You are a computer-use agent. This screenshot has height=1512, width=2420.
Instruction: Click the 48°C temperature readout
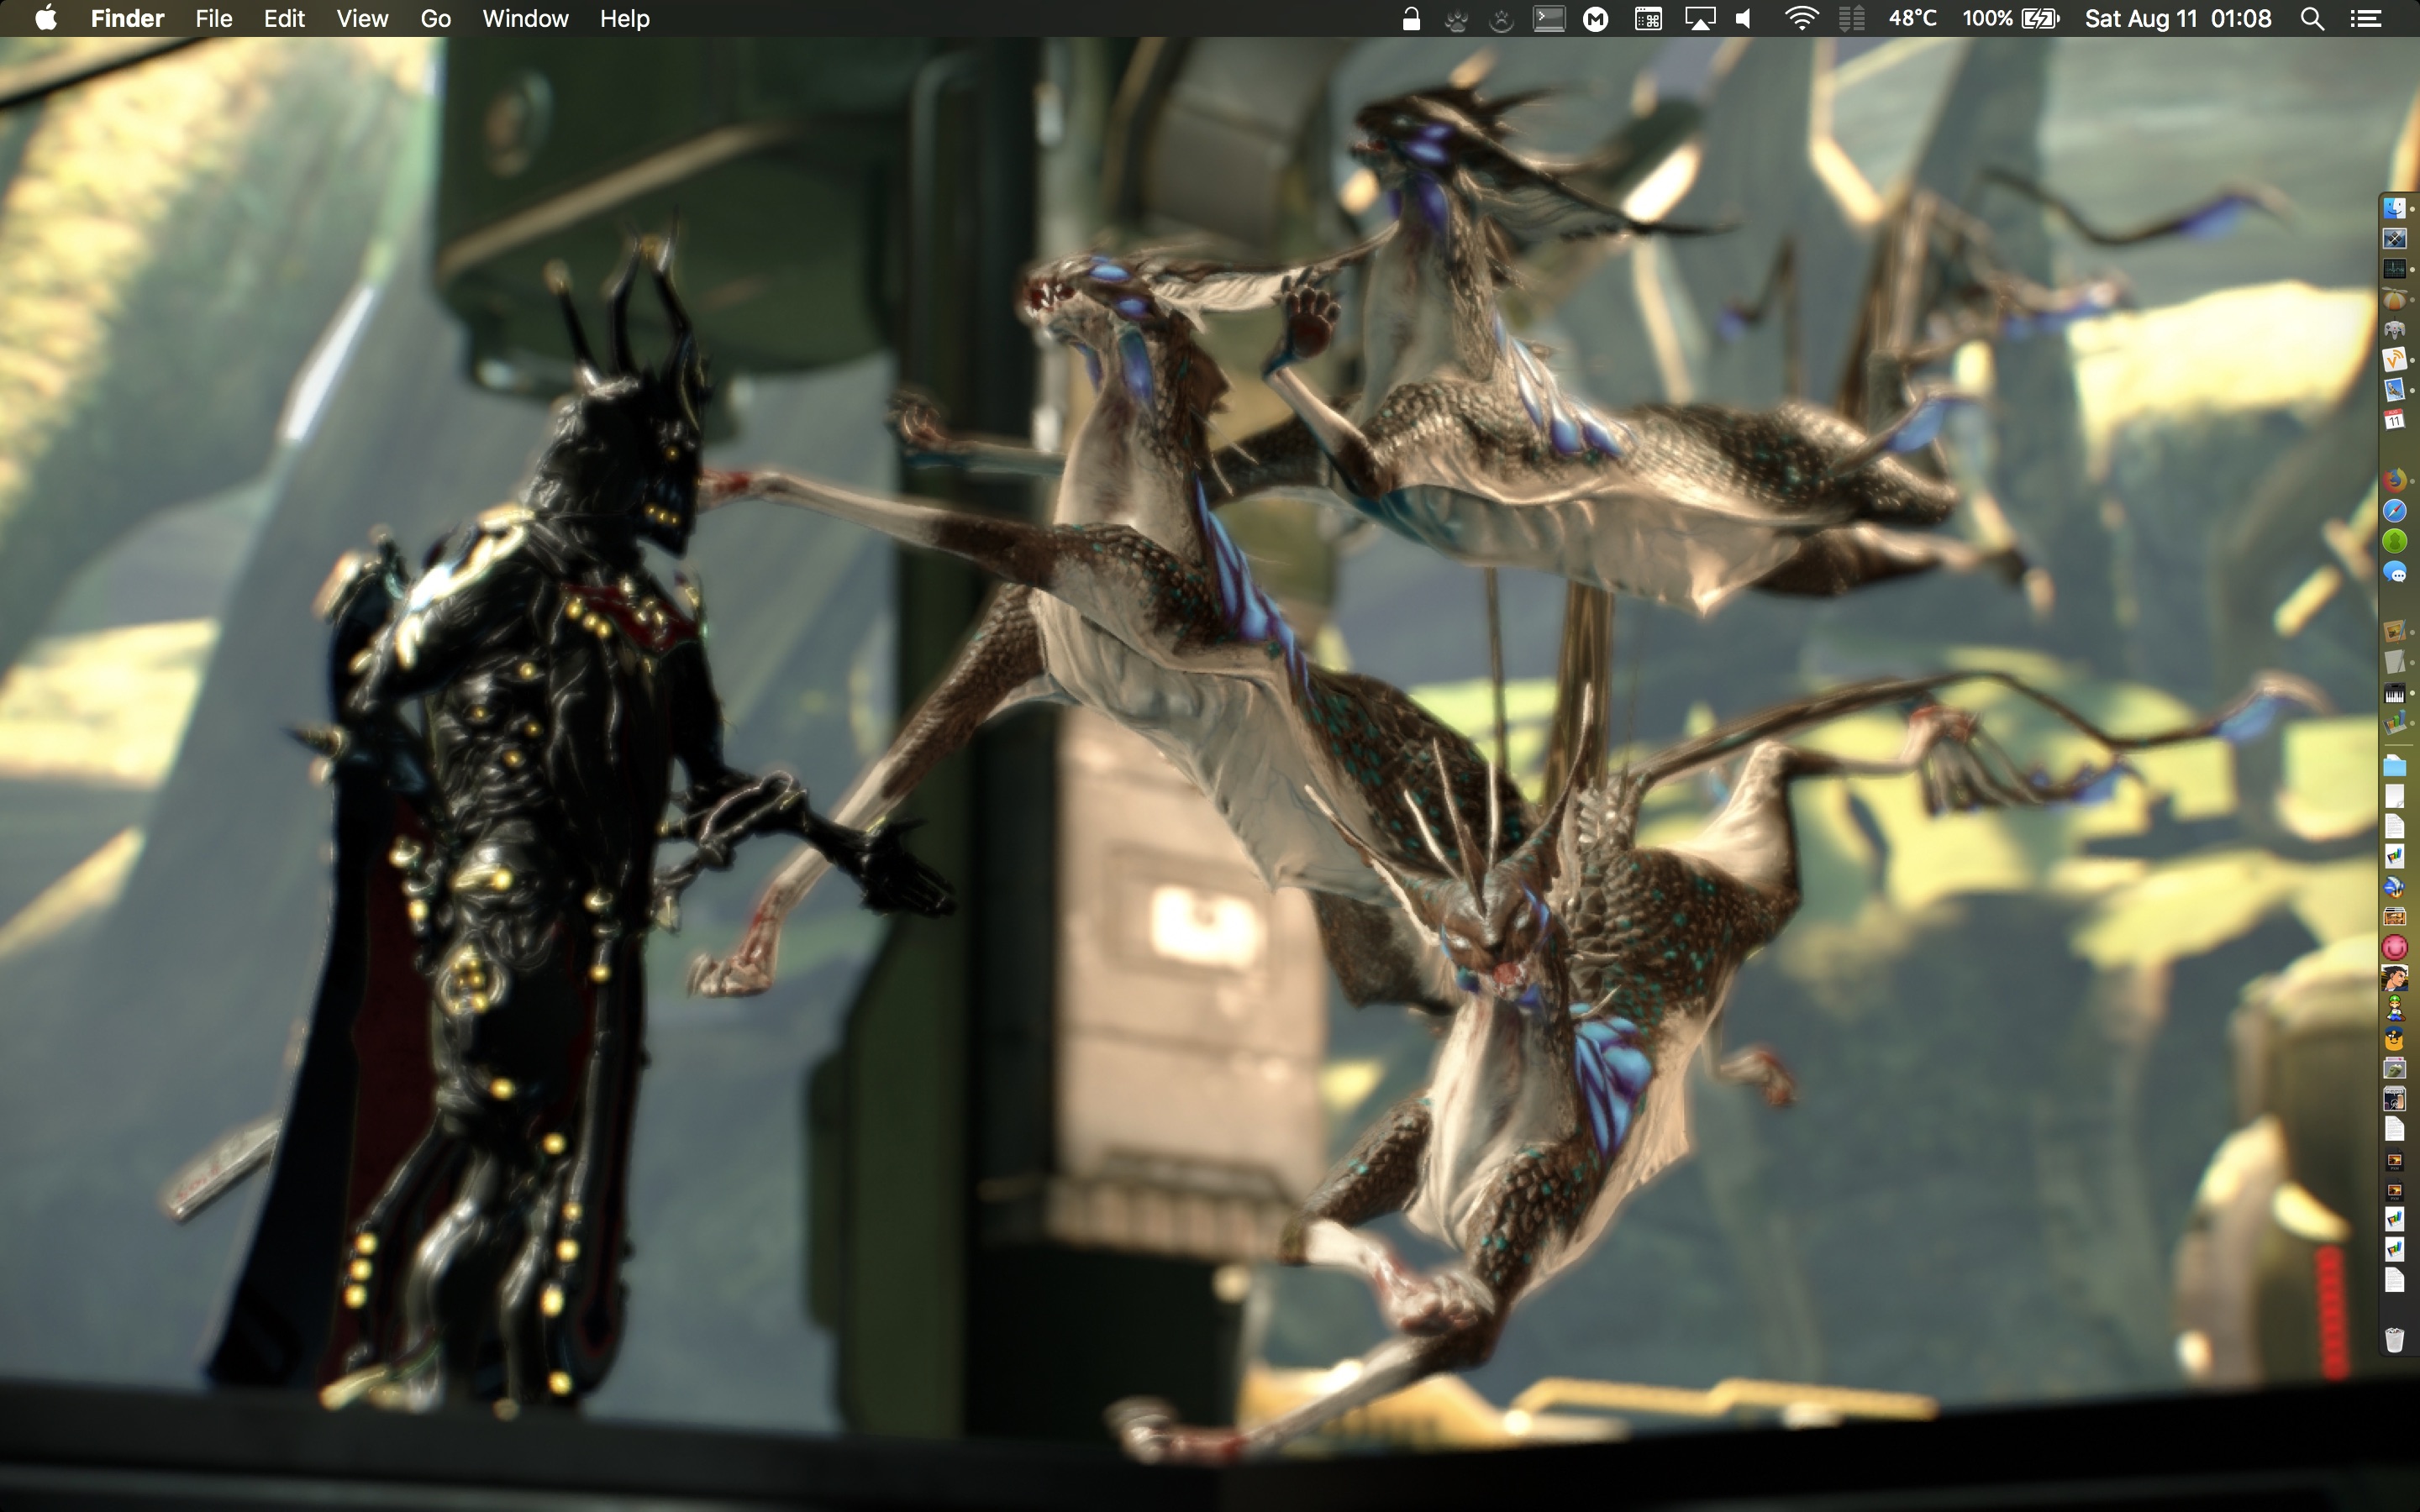1912,18
